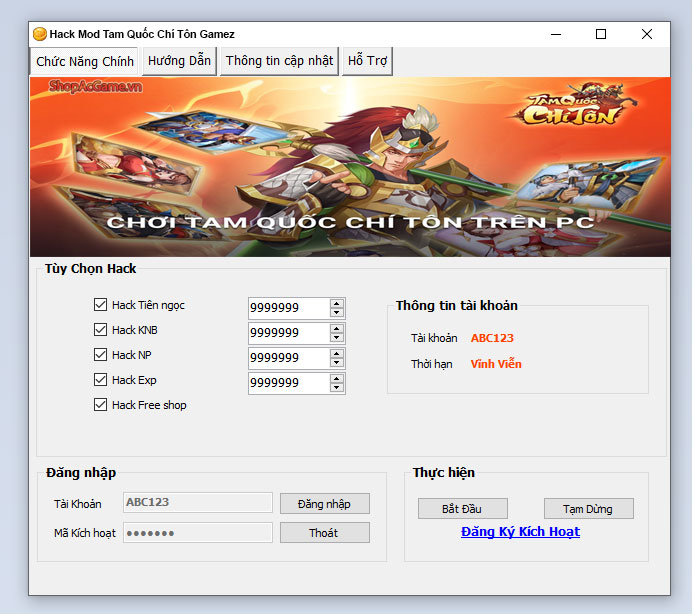The height and width of the screenshot is (616, 693).
Task: Increase the NP value with up arrow
Action: pyautogui.click(x=337, y=354)
